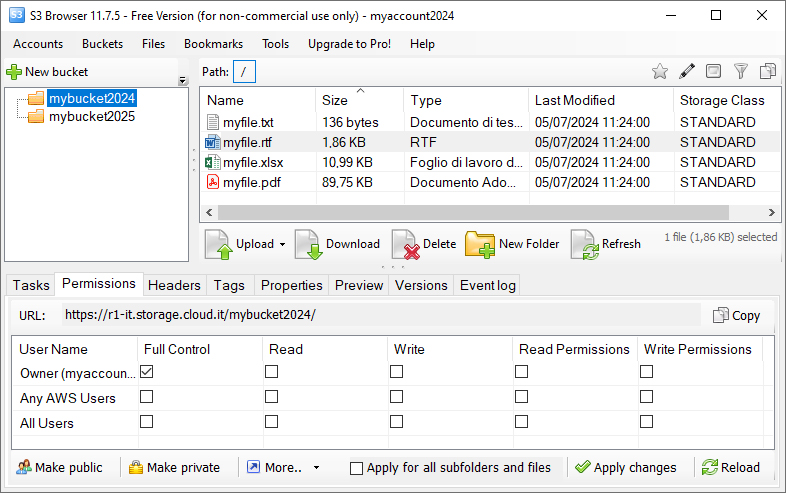Check Write Permissions for All Users
Image resolution: width=786 pixels, height=493 pixels.
(647, 422)
